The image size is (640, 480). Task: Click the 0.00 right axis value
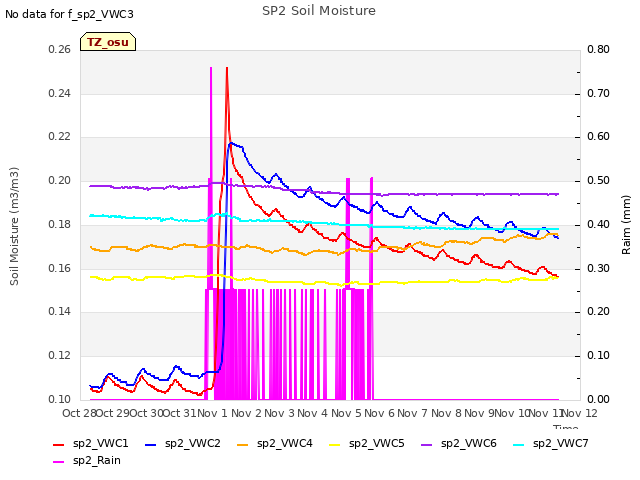(x=598, y=399)
